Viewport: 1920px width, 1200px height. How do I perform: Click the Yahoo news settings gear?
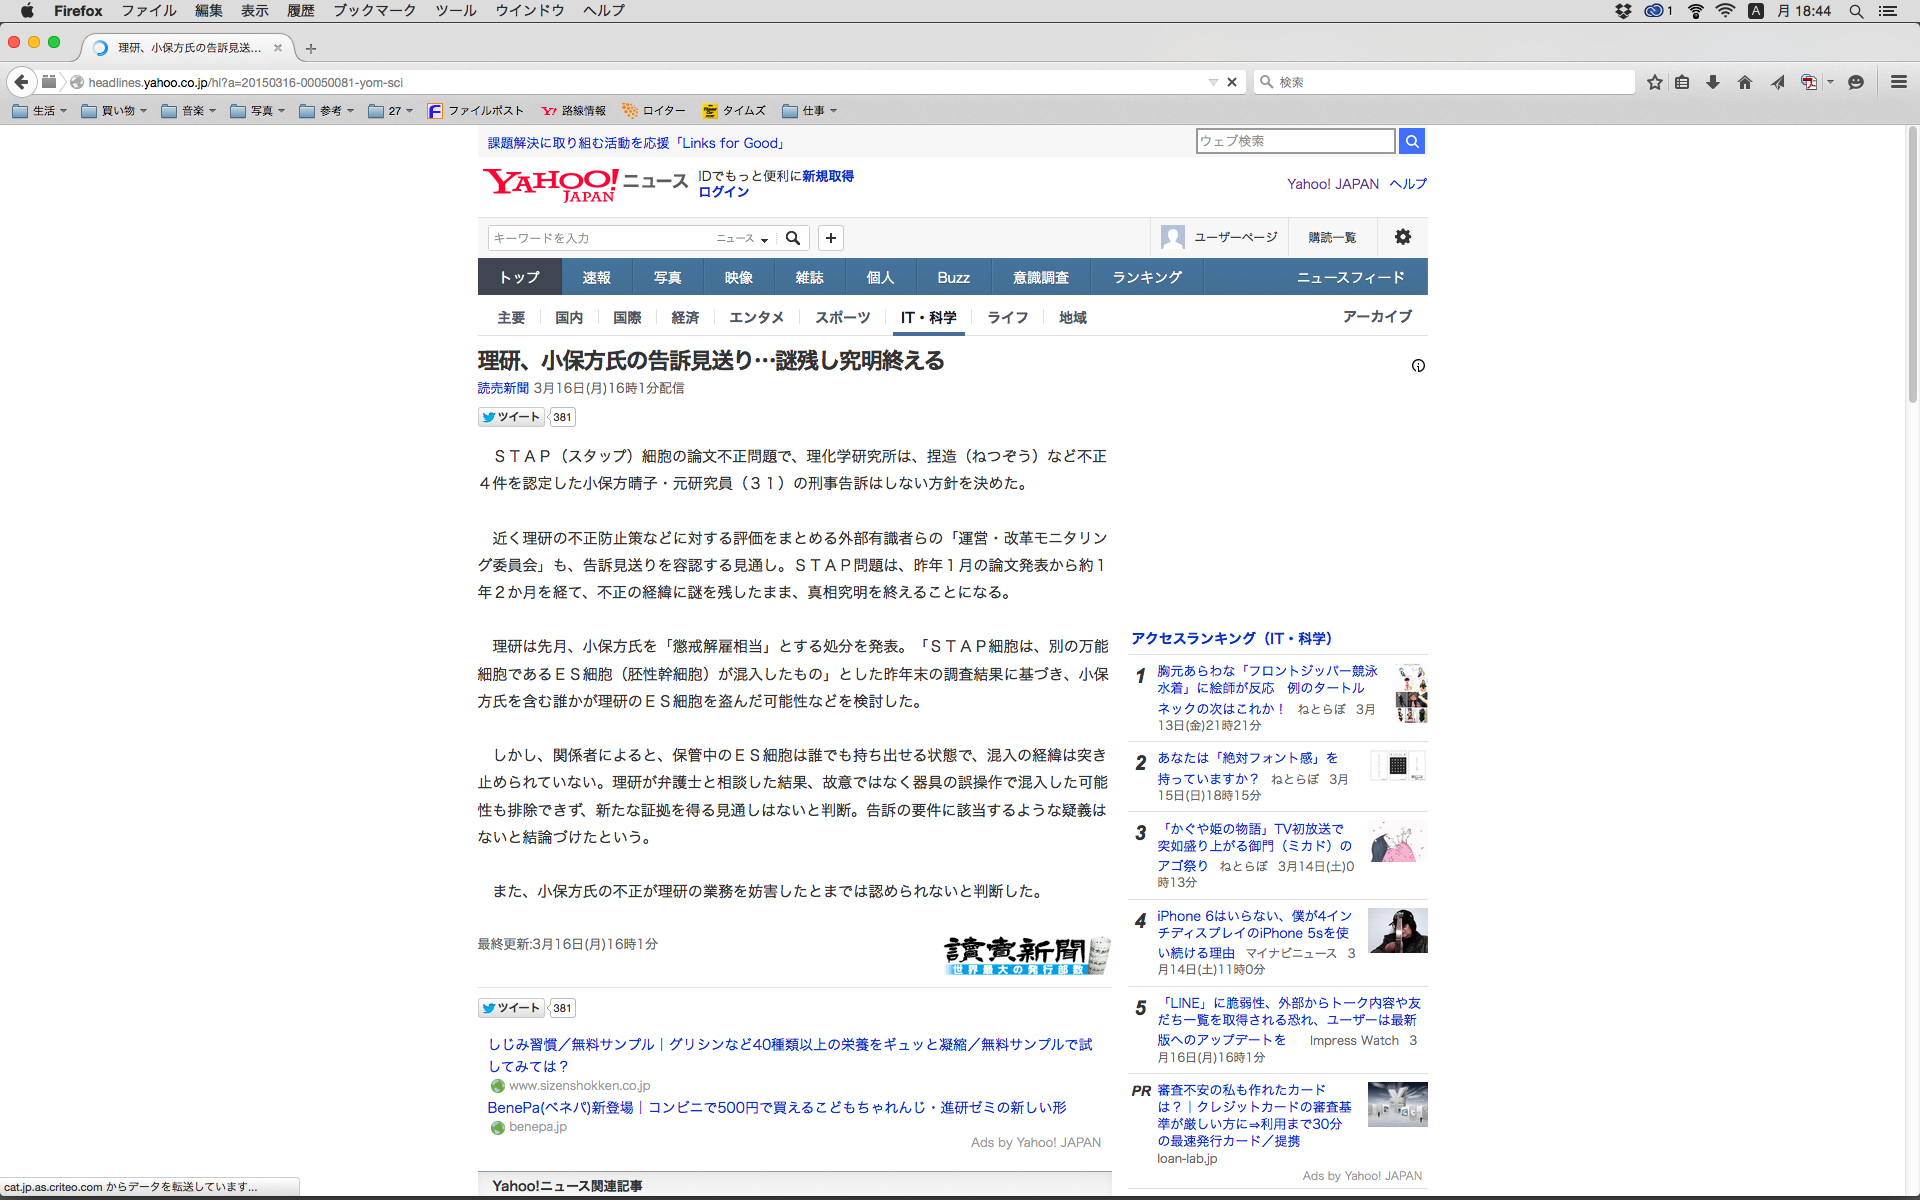[x=1403, y=237]
